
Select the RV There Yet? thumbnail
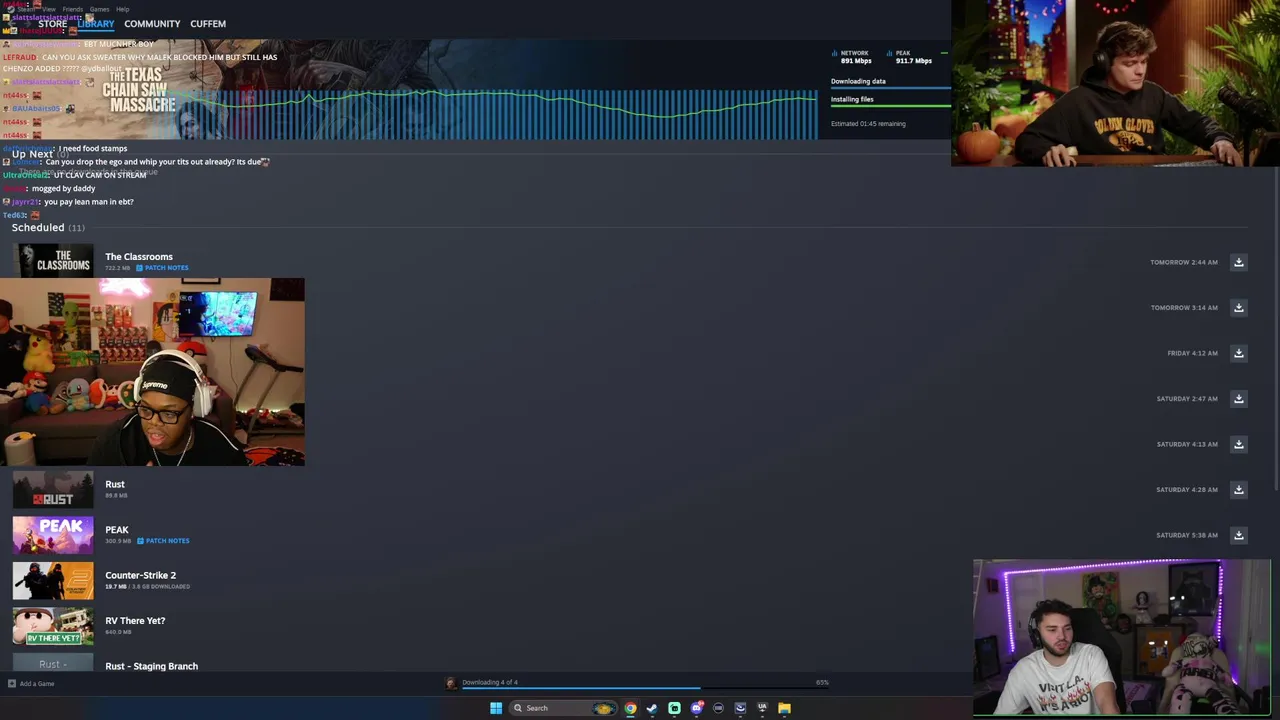53,626
